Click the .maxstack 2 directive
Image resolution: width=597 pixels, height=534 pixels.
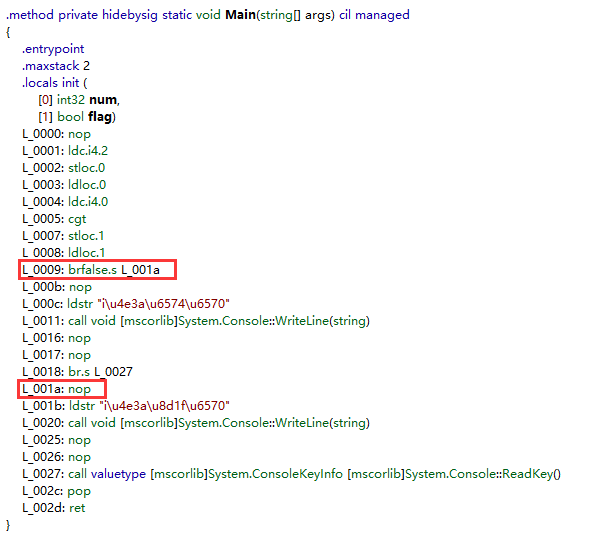click(56, 66)
